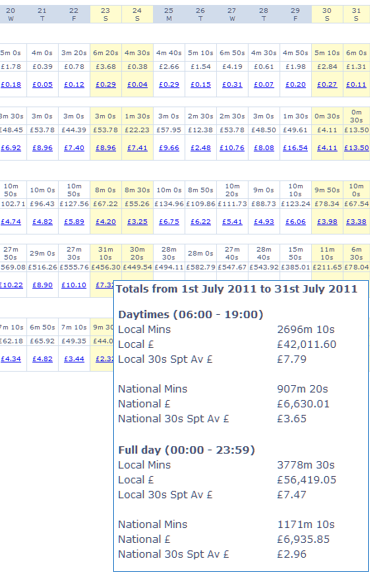The image size is (370, 575).
Task: Select the £6,935.85 value
Action: [303, 539]
